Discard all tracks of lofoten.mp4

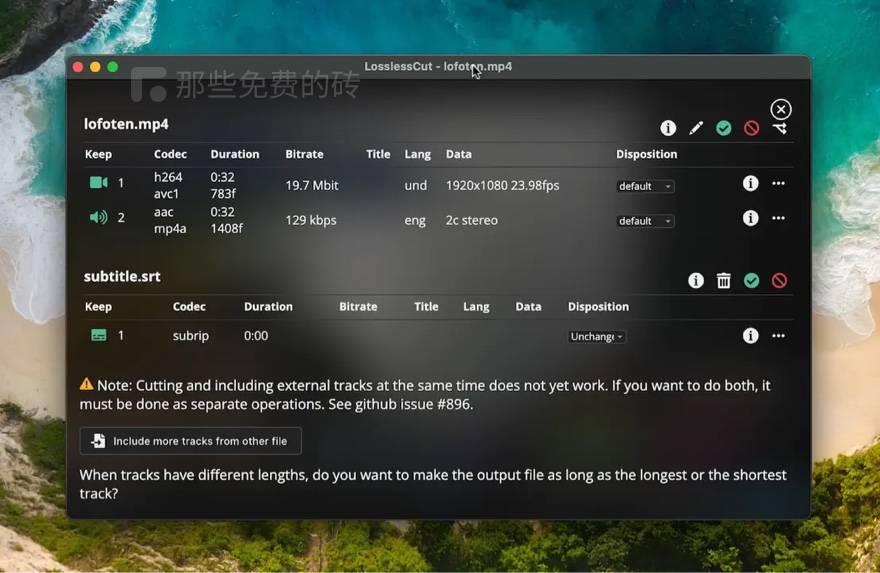[x=751, y=128]
